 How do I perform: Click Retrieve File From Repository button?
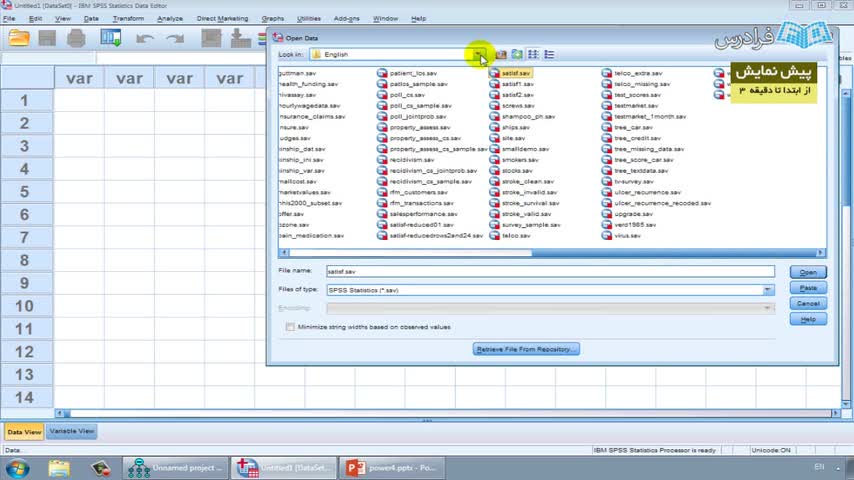pyautogui.click(x=526, y=349)
